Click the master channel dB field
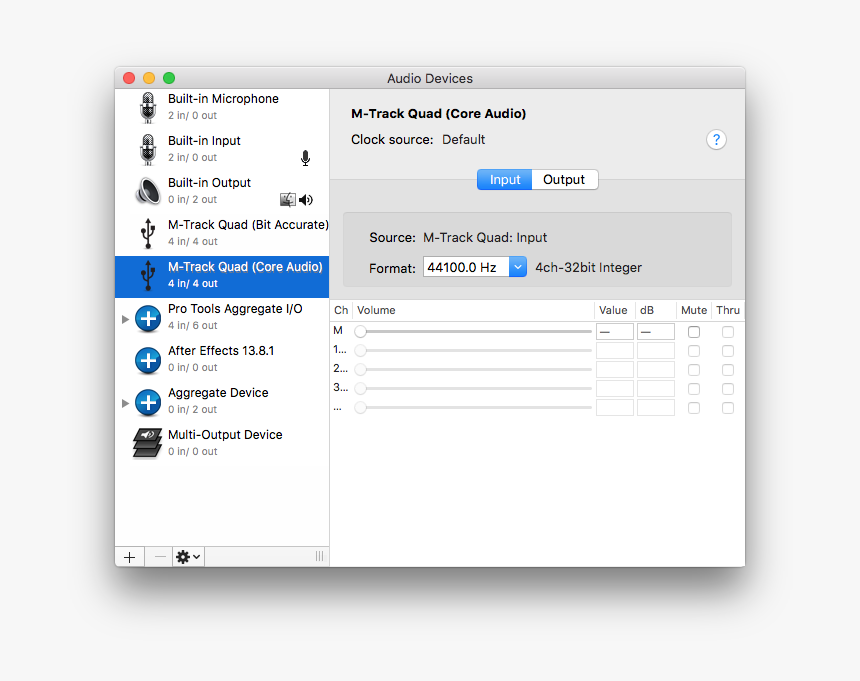Screen dimensions: 860x681 click(655, 332)
